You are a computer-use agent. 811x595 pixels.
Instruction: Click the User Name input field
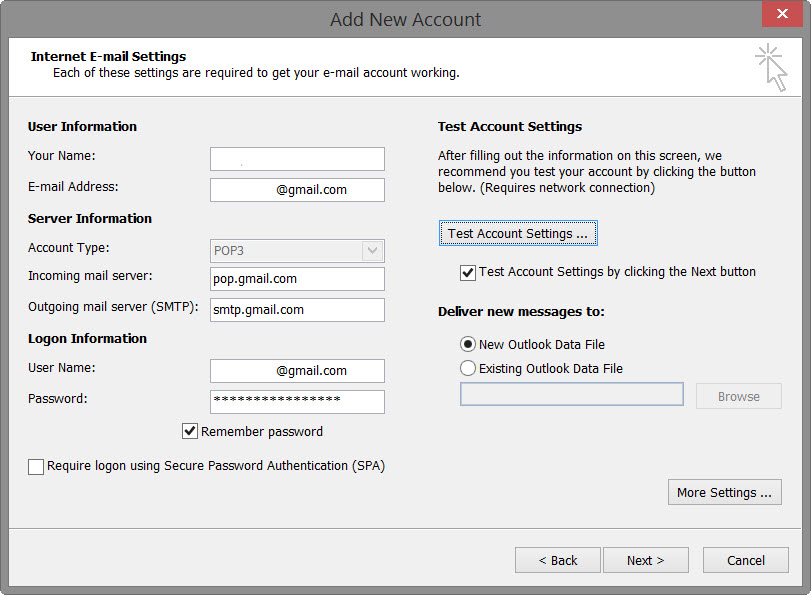[x=297, y=370]
